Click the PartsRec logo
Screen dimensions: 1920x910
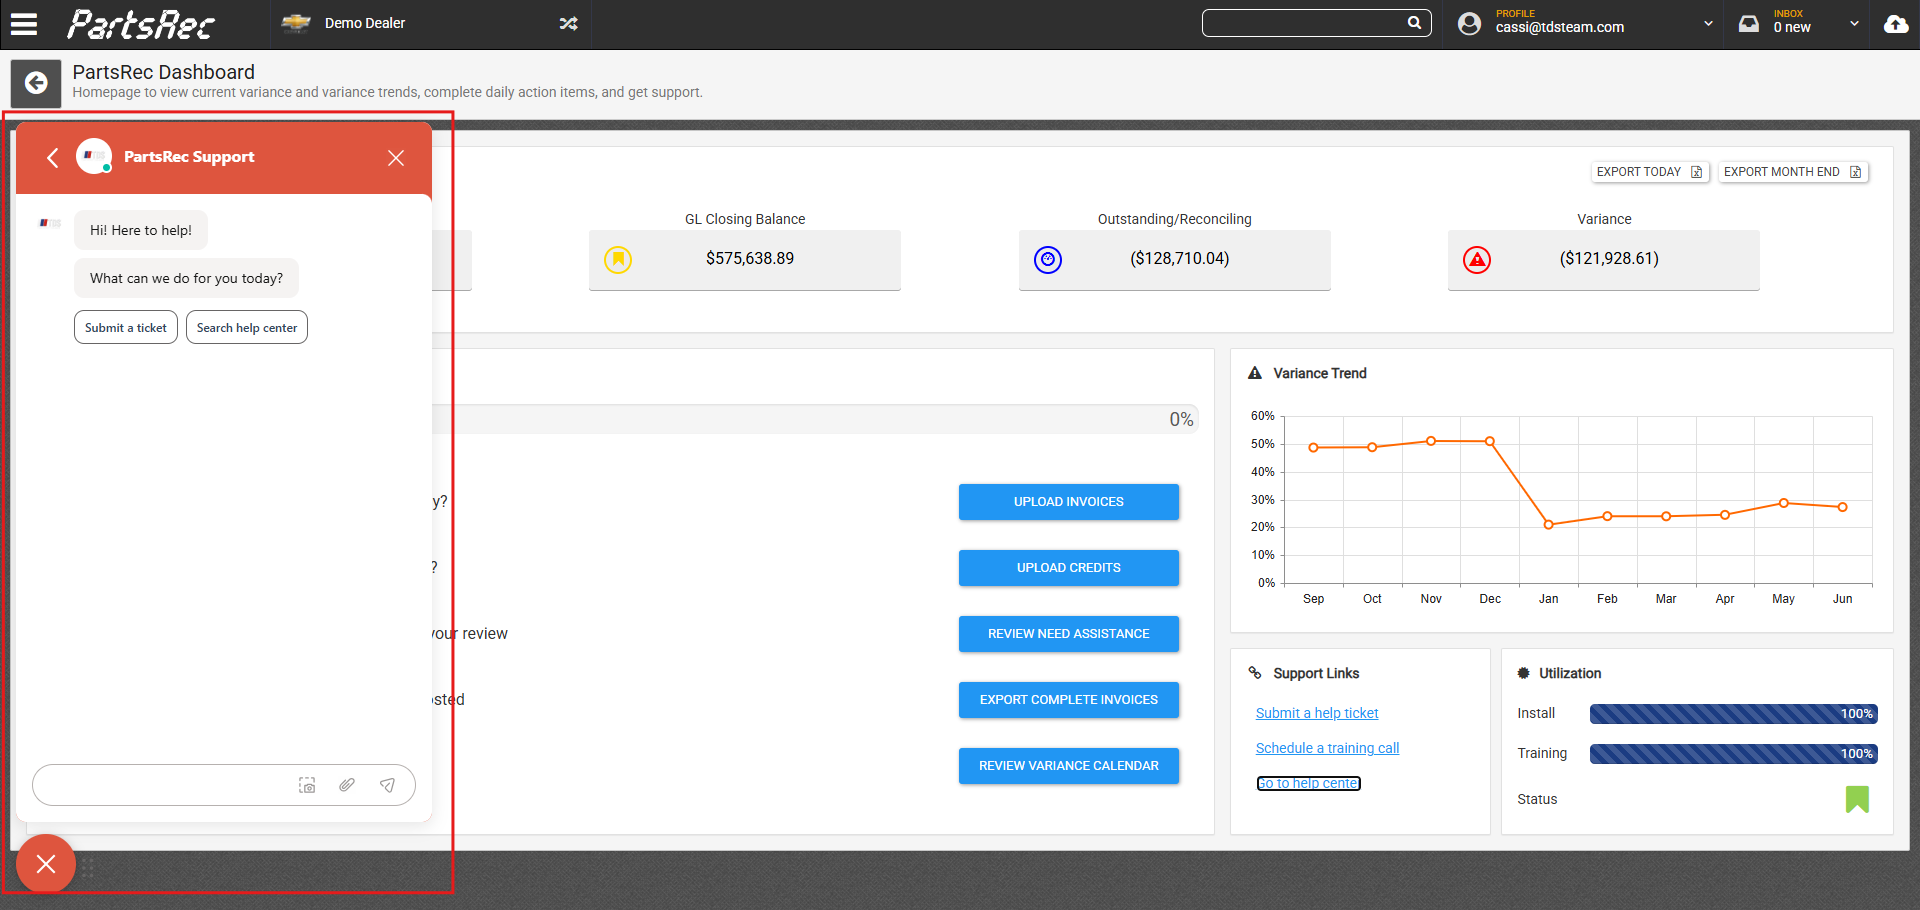[141, 24]
